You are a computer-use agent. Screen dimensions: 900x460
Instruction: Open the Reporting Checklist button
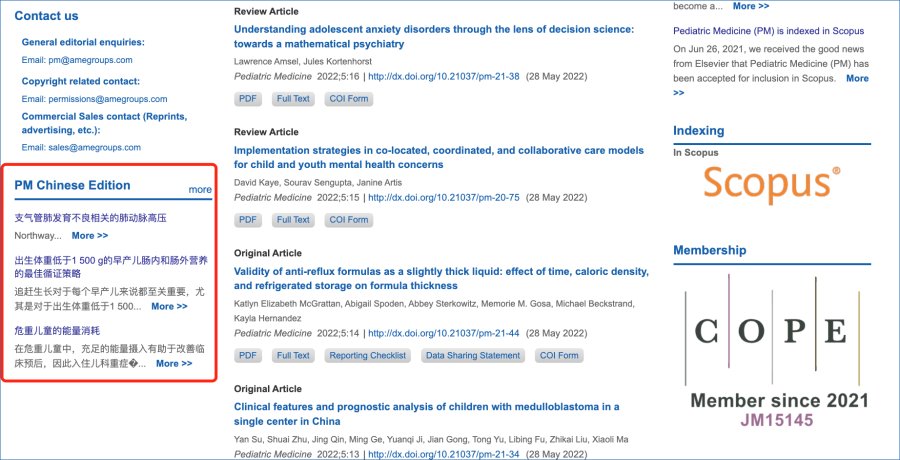pyautogui.click(x=368, y=355)
